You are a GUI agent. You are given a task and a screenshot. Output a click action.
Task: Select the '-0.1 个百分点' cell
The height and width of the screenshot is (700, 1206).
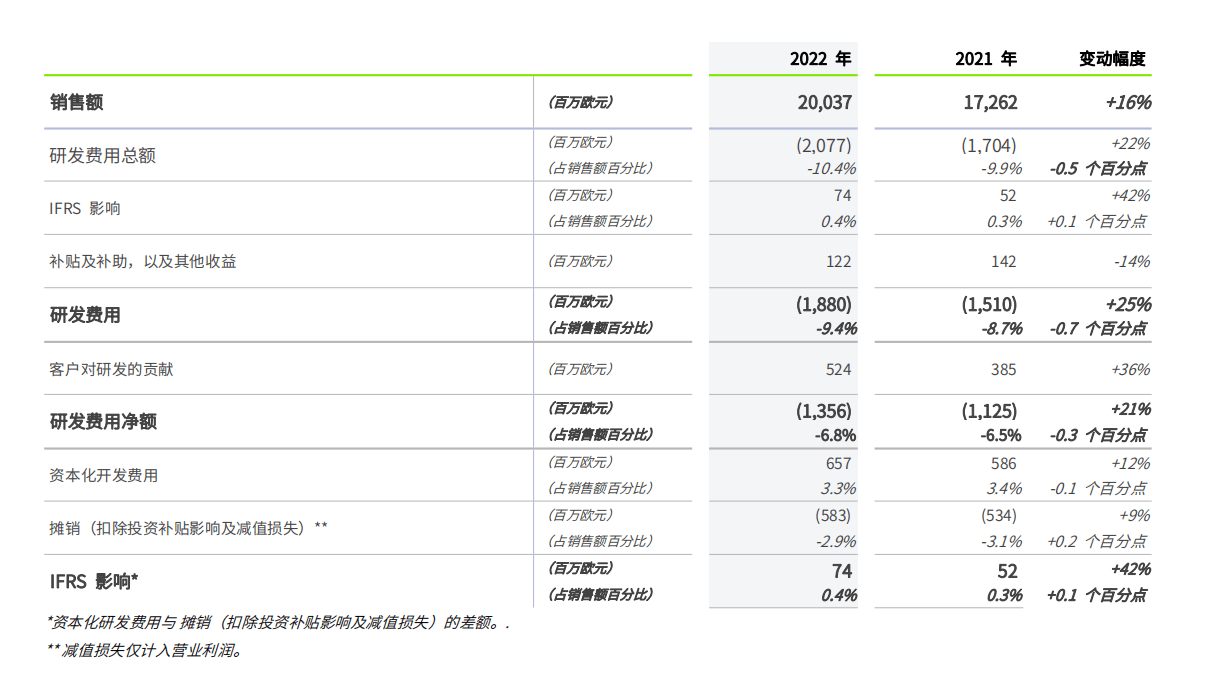tap(1098, 489)
